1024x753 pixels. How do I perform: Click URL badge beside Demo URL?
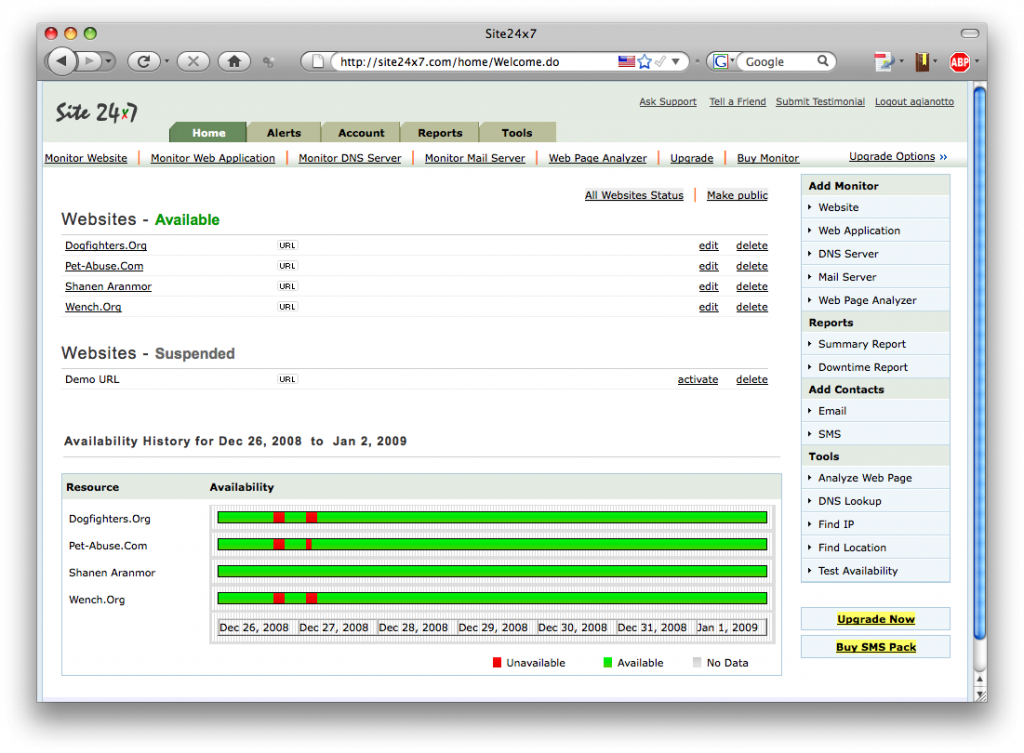[287, 379]
